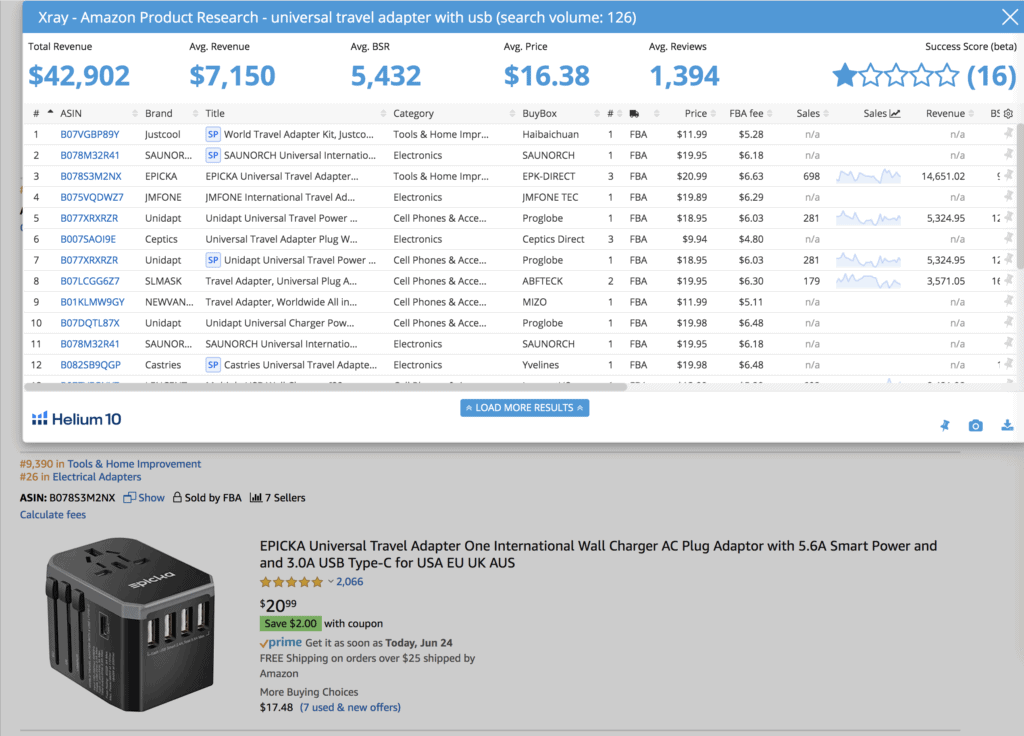Click the EPICKA adapter product image
Image resolution: width=1024 pixels, height=736 pixels.
129,624
